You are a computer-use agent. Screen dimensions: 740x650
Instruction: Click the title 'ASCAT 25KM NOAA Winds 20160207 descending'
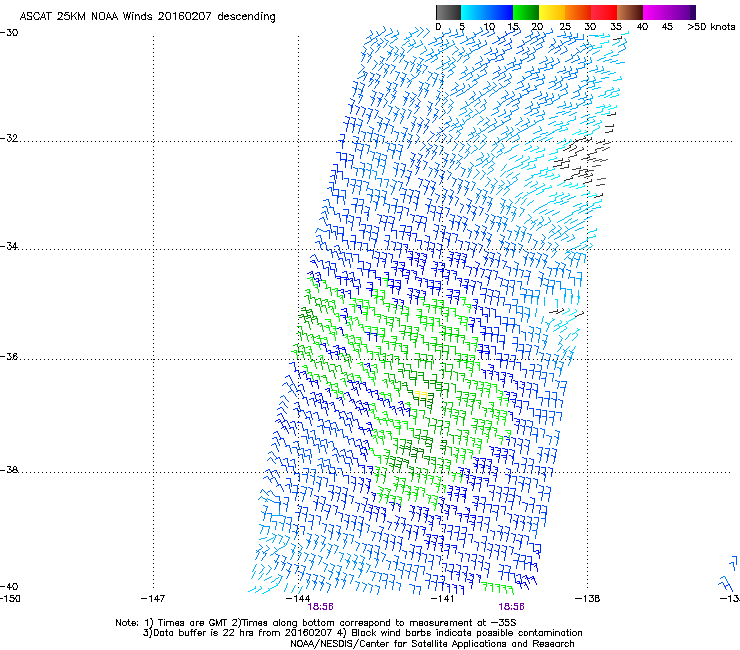147,17
